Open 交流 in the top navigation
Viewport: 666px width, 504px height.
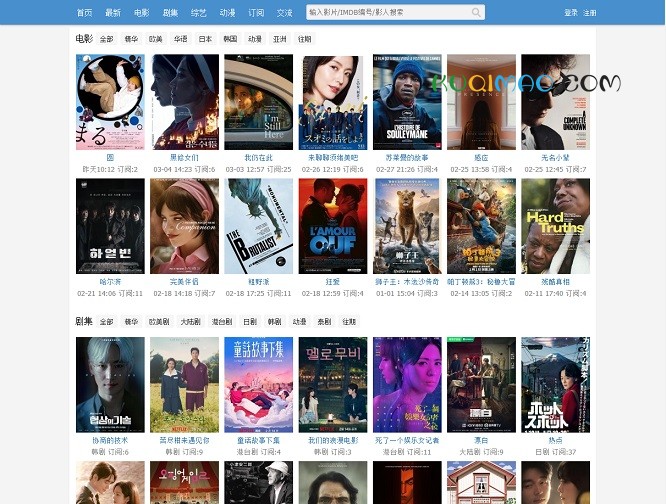(285, 13)
